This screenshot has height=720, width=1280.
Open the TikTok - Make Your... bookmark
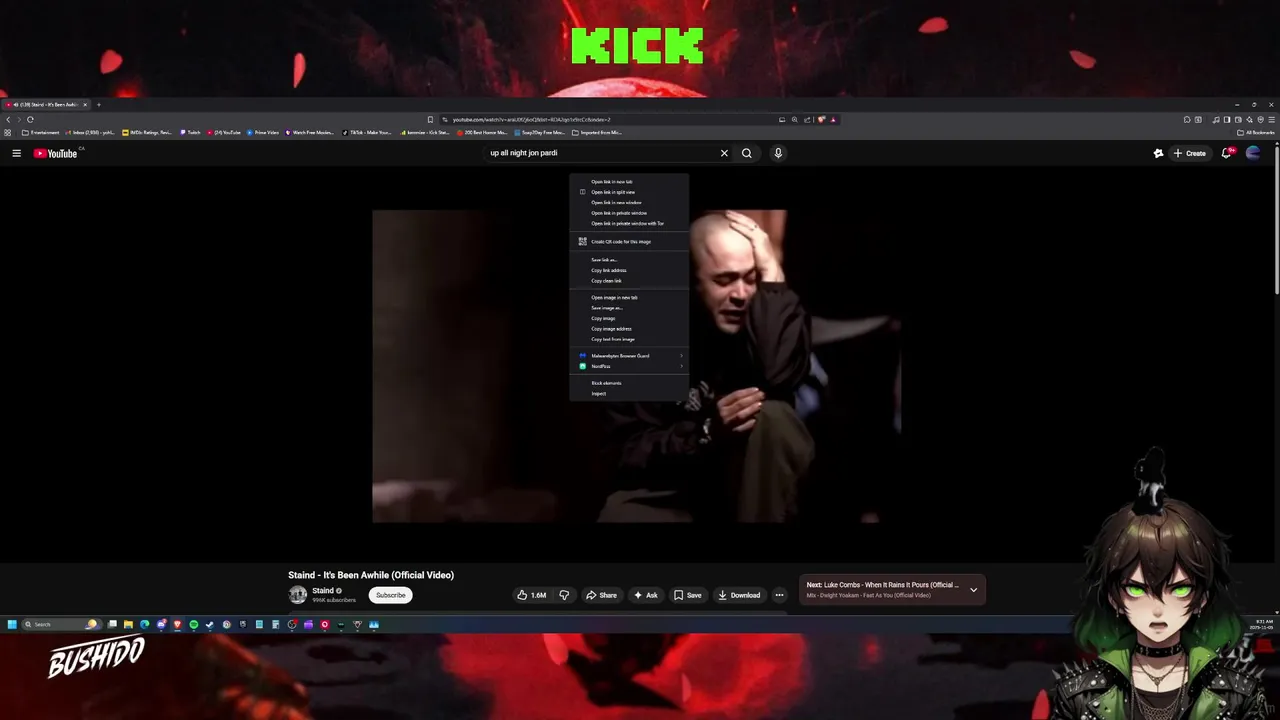coord(366,132)
